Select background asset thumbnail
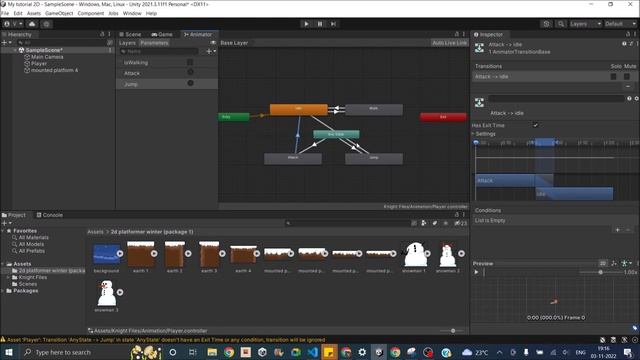 (x=107, y=254)
